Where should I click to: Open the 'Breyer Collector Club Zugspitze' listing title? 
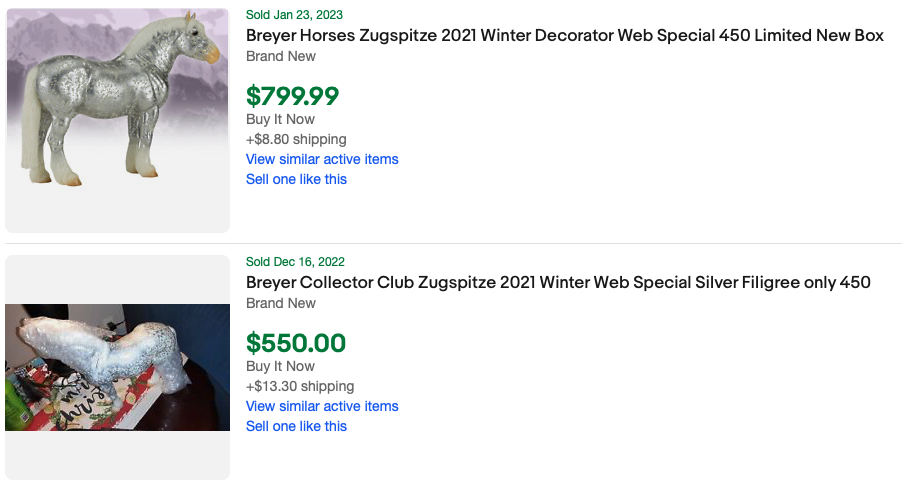pos(558,283)
